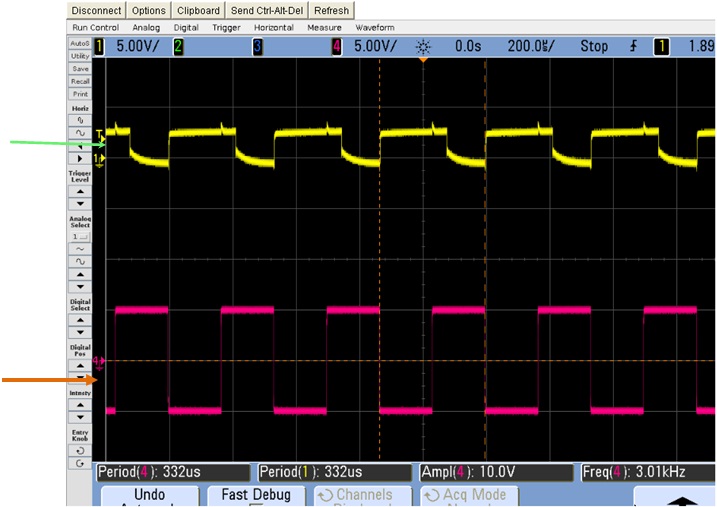
Task: Click the Digital Pos up arrow
Action: (x=80, y=366)
